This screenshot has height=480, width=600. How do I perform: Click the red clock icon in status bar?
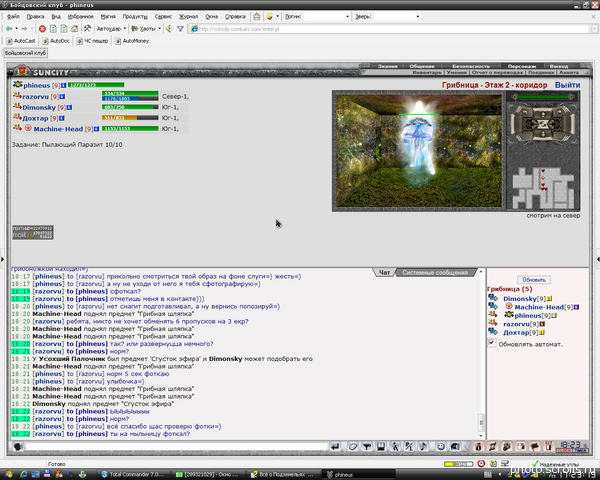pos(481,464)
